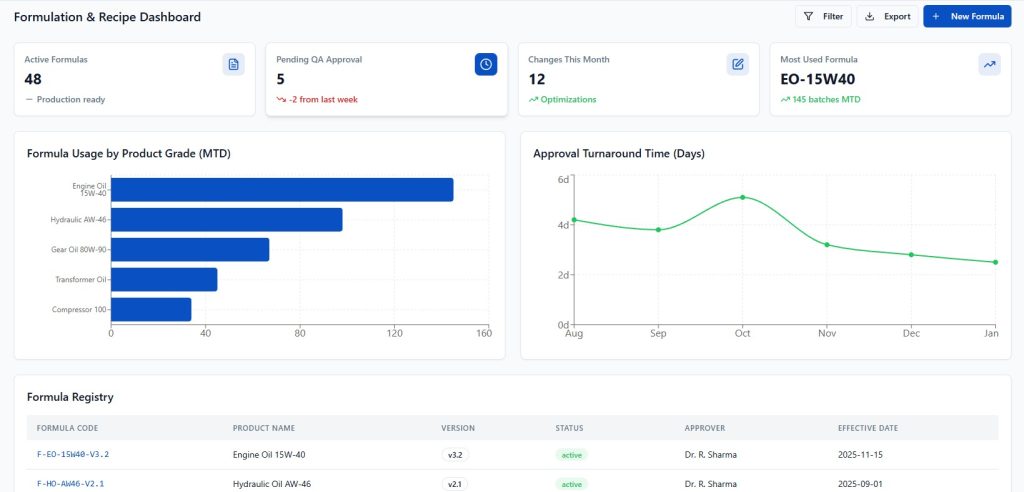Click the document icon on Active Formulas card
Screen dimensions: 1024x492
pos(233,65)
